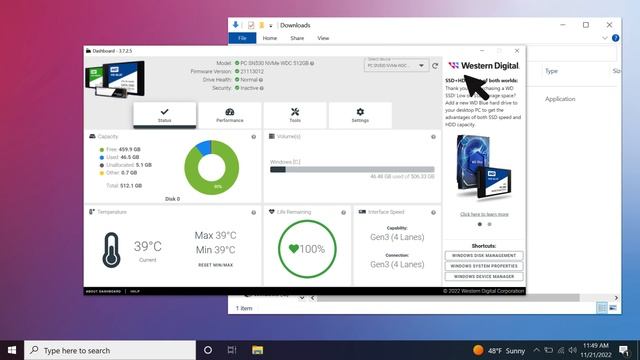This screenshot has height=360, width=640.
Task: Expand the ribbon chevron in Downloads window
Action: pyautogui.click(x=604, y=38)
